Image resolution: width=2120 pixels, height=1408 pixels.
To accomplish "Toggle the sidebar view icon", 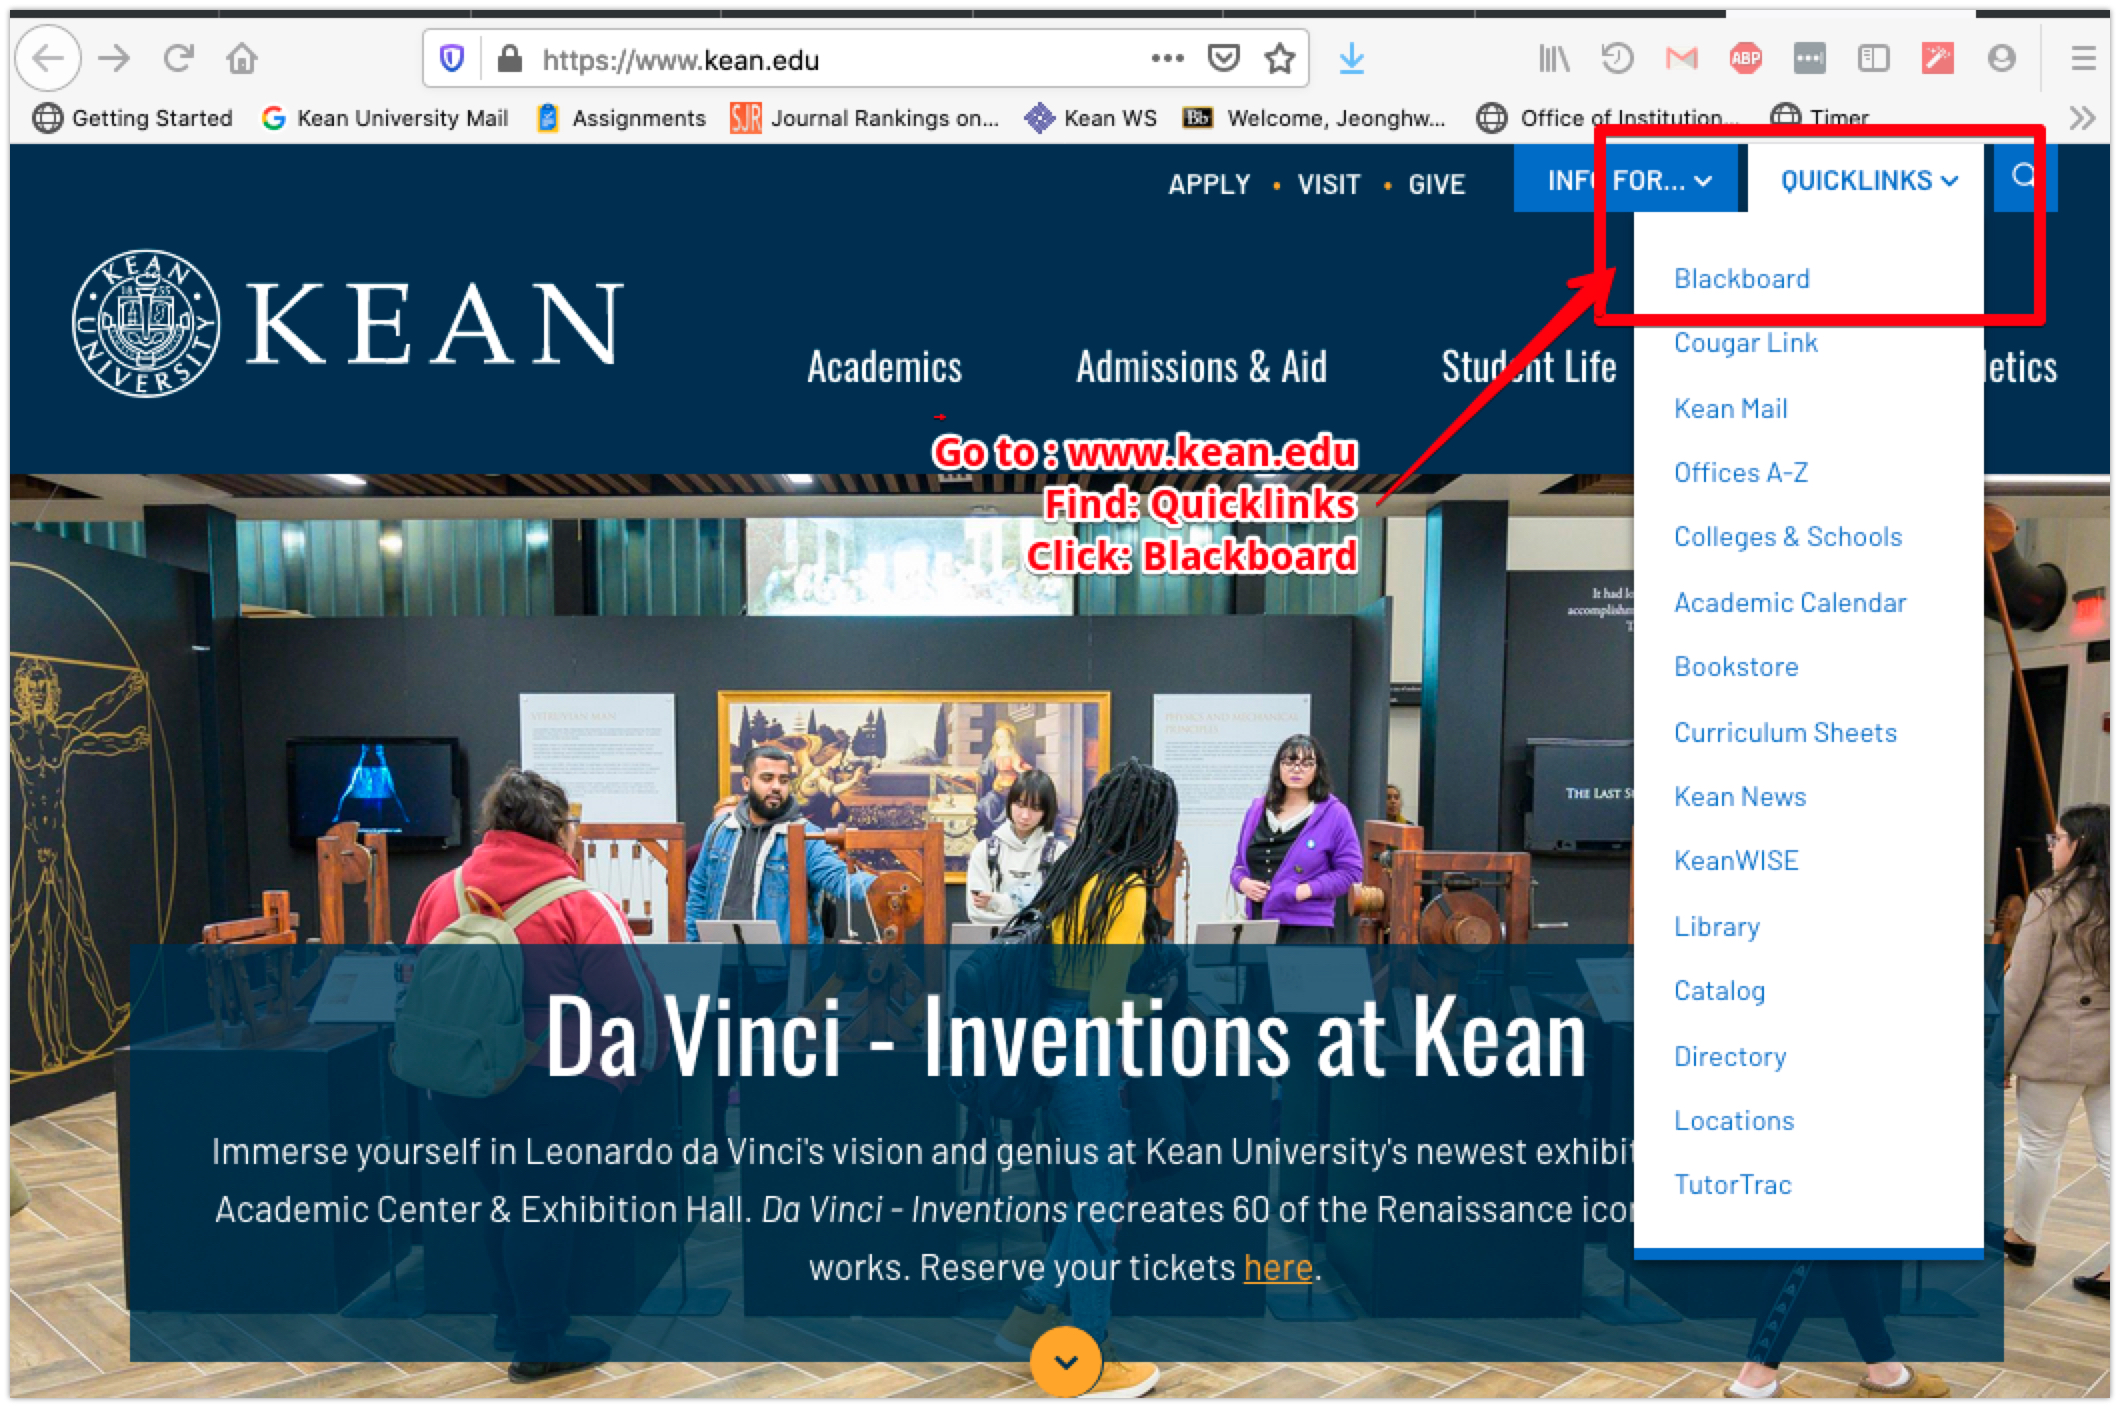I will click(1874, 59).
